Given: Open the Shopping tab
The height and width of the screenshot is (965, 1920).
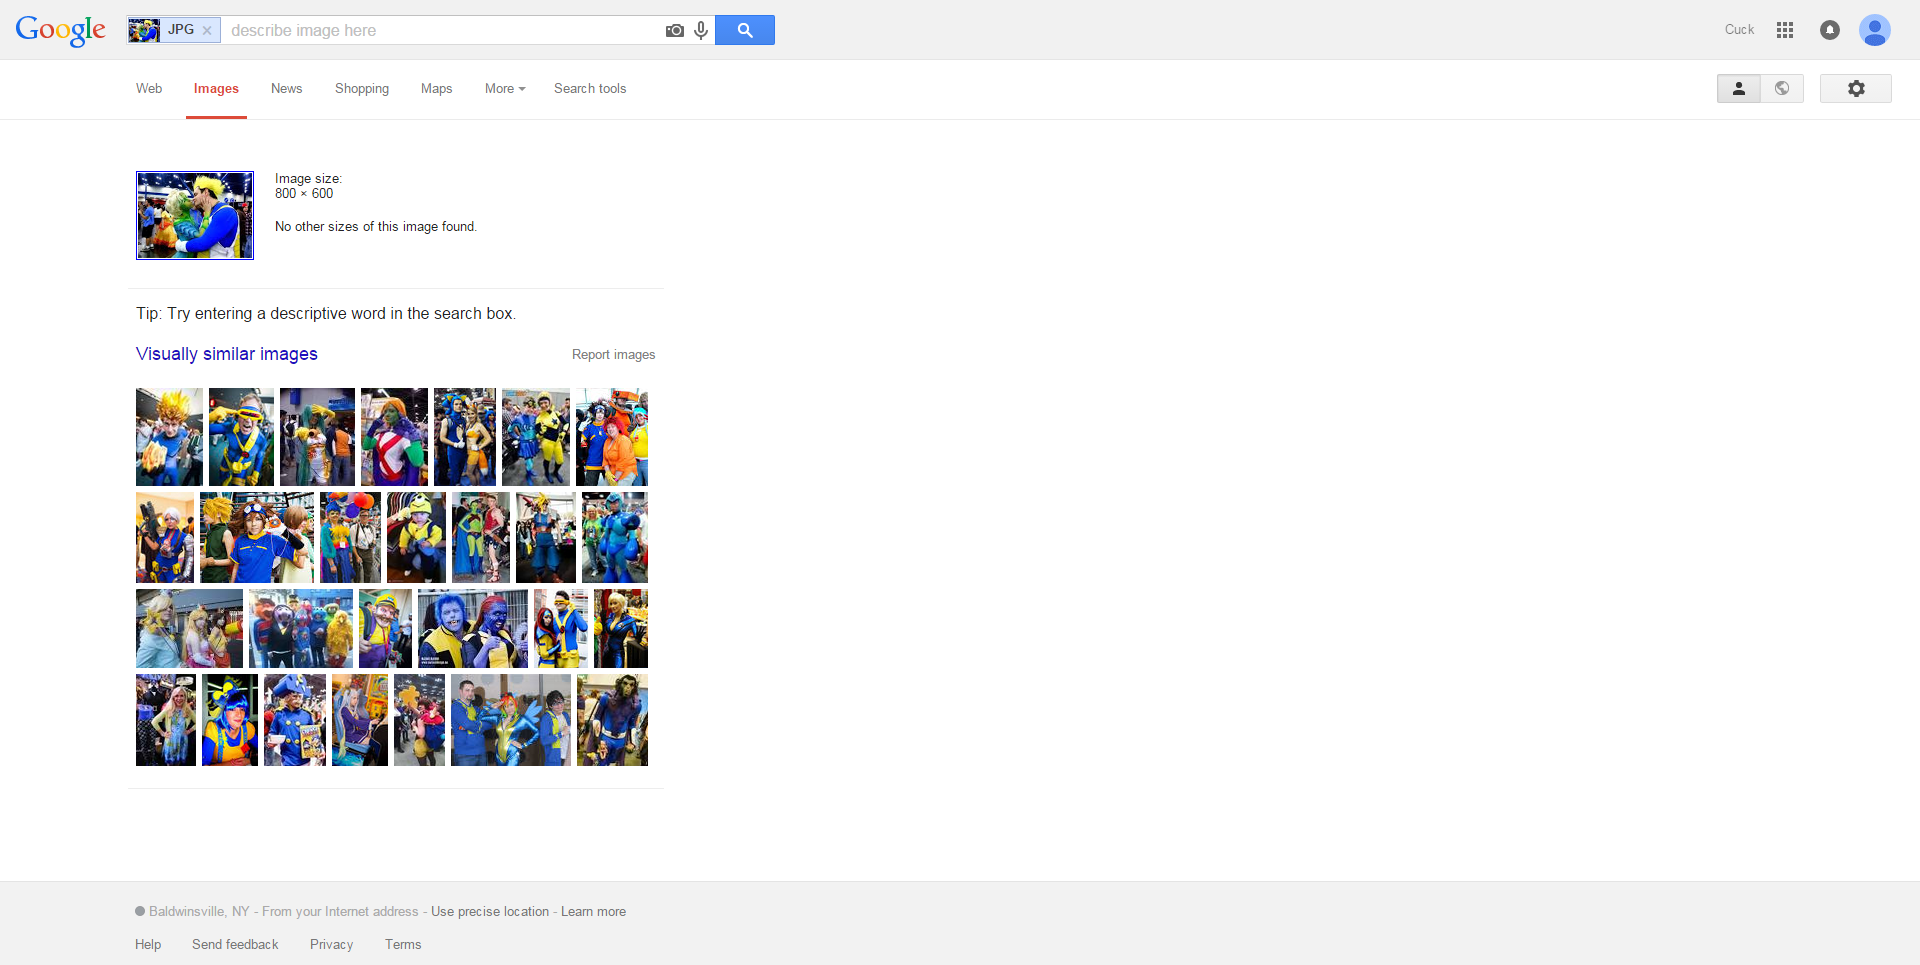Looking at the screenshot, I should [362, 89].
